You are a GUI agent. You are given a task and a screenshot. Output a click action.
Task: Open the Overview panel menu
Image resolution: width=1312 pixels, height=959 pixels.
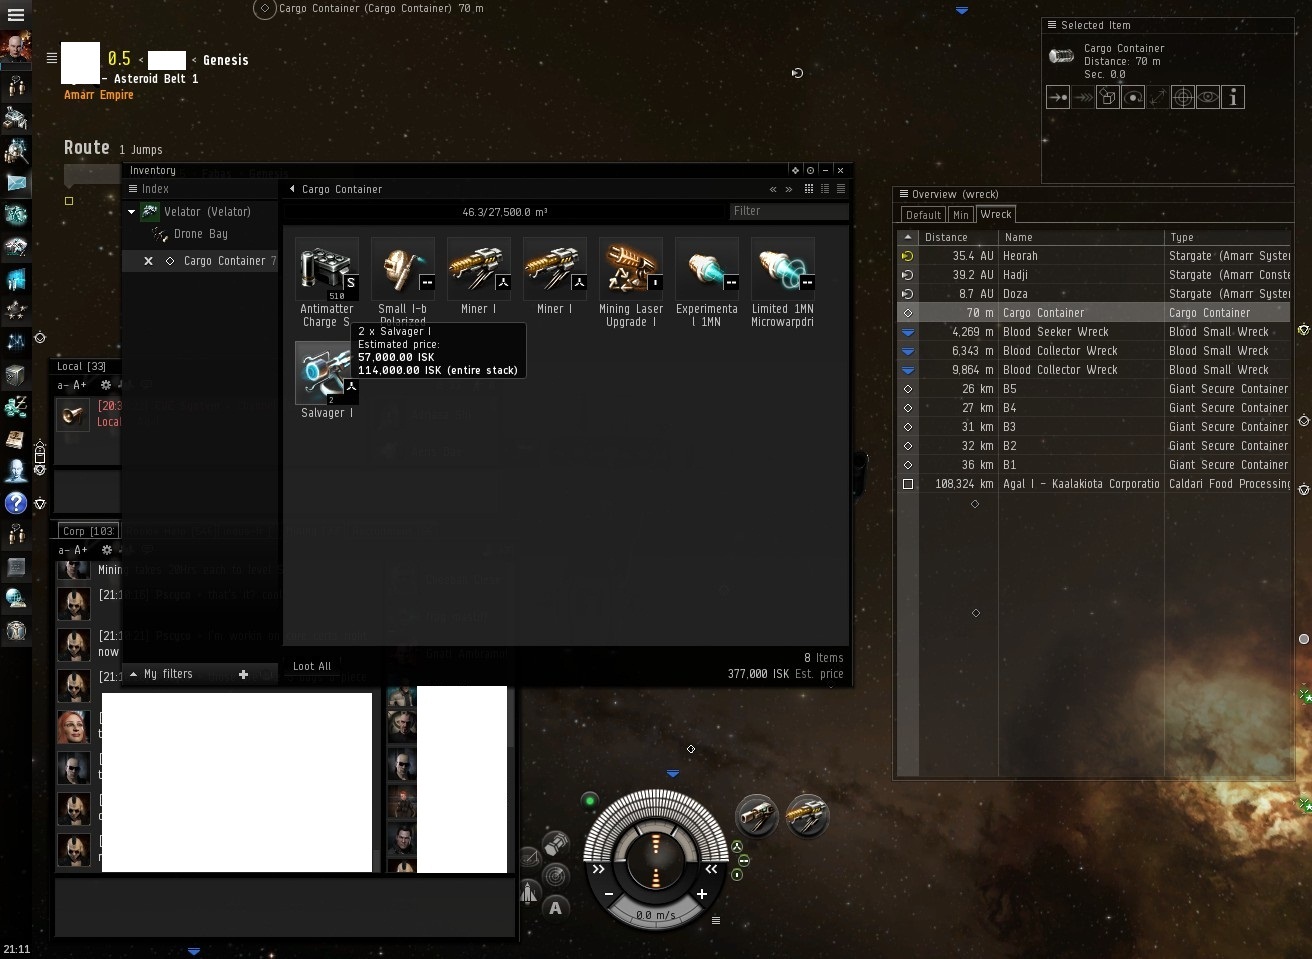click(x=904, y=194)
